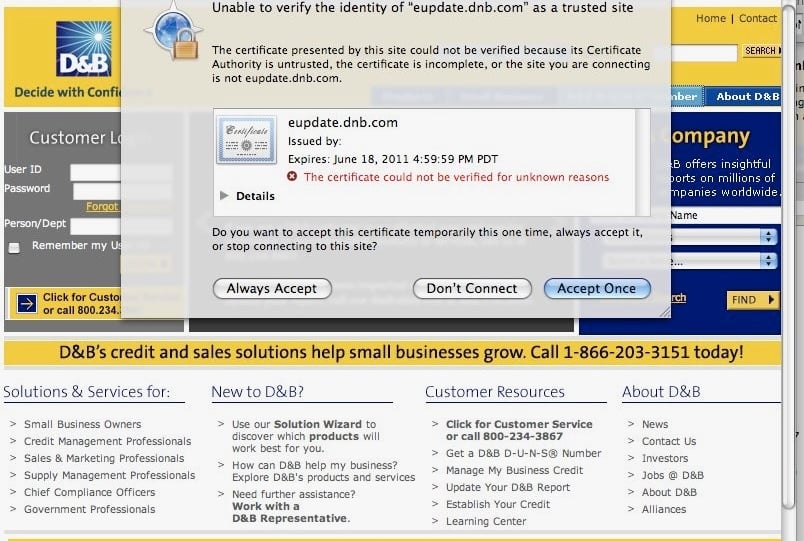
Task: Click the red certificate error icon
Action: (292, 177)
